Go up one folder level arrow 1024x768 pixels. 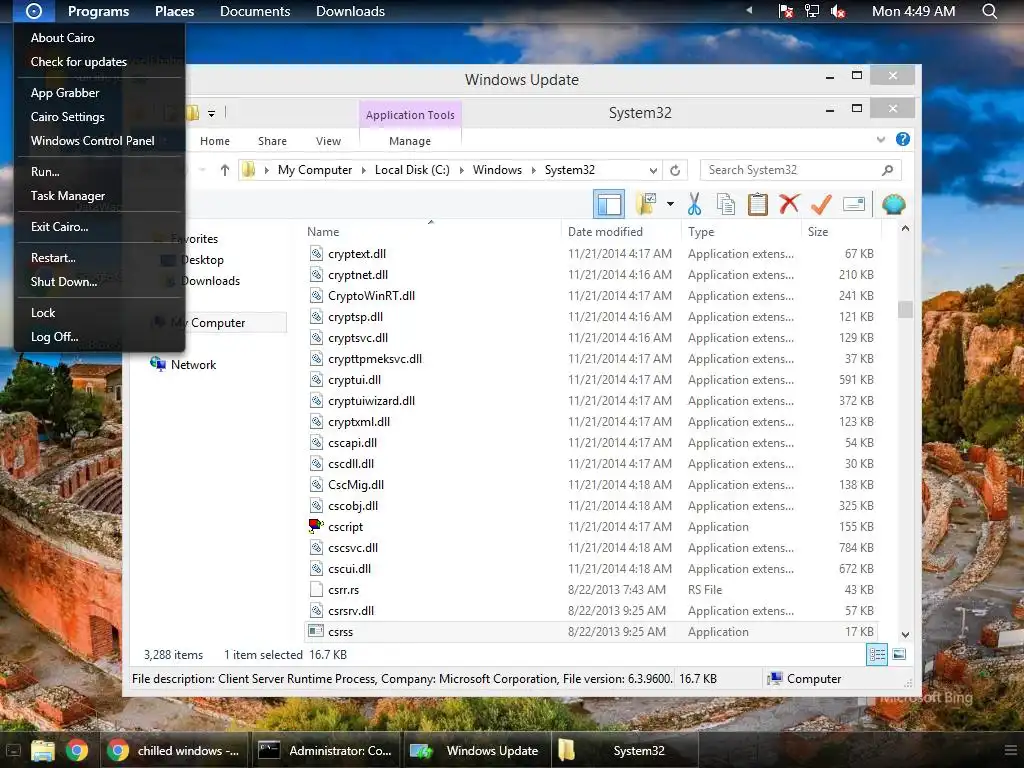[x=225, y=170]
